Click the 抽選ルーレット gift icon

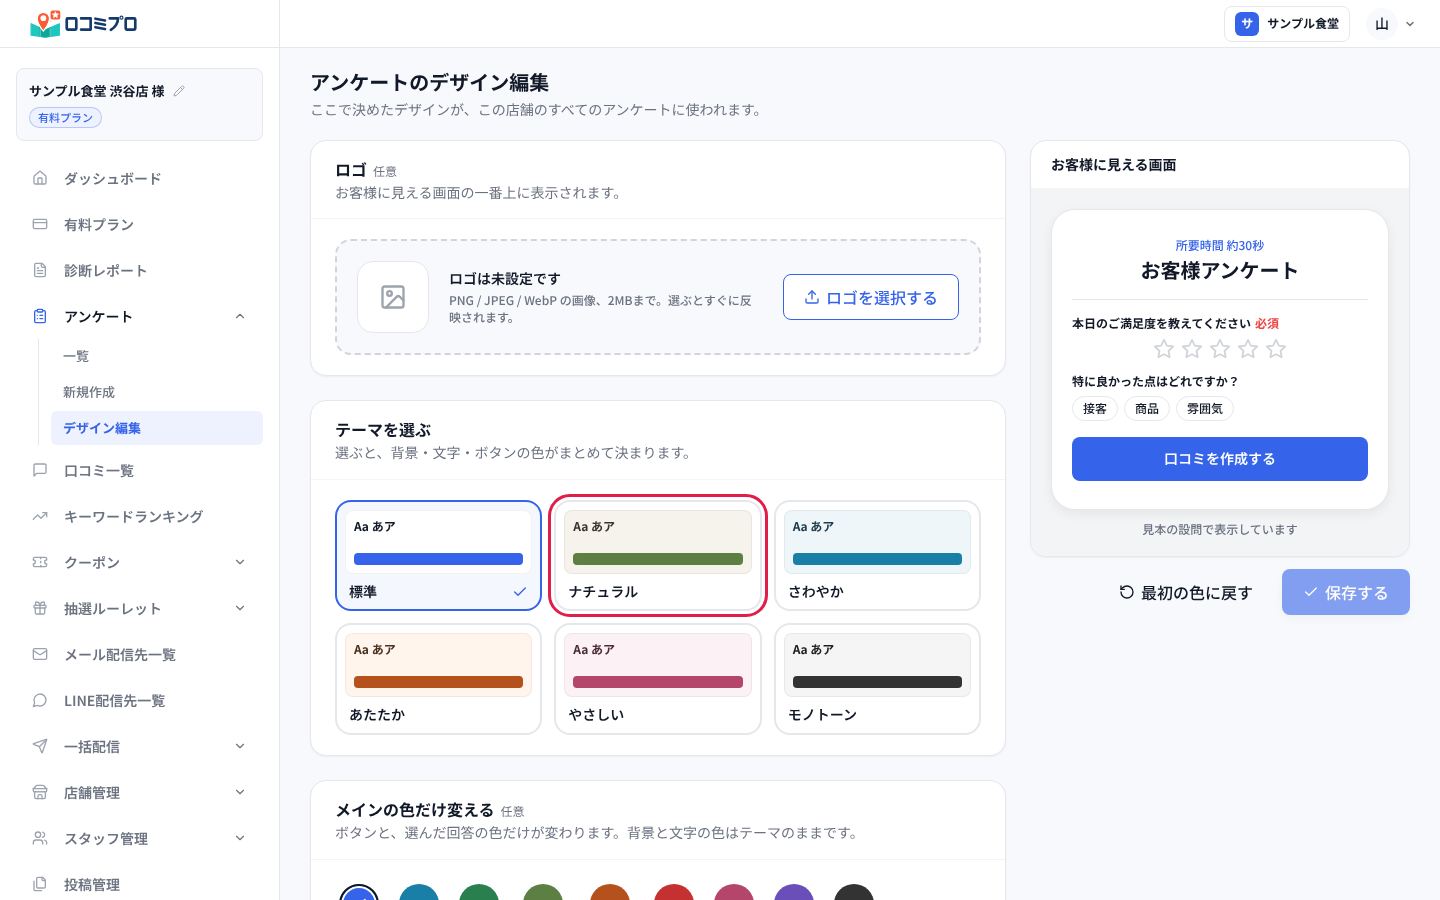(40, 608)
